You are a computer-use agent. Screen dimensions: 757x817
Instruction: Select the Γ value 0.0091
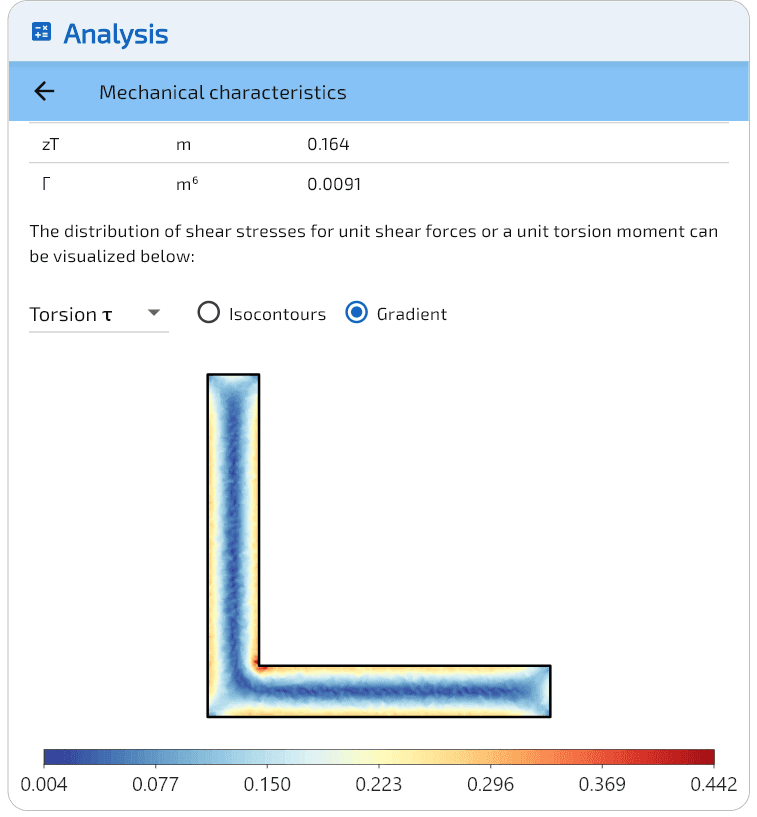[x=334, y=185]
